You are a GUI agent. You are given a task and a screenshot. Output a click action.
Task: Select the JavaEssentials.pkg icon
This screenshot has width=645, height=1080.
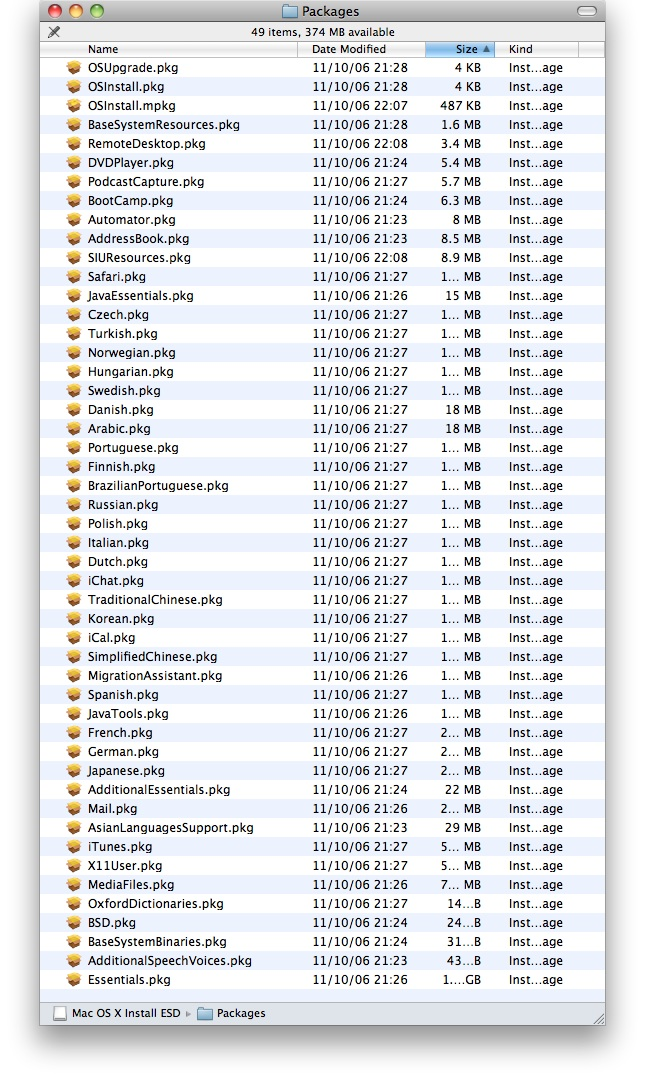coord(74,295)
